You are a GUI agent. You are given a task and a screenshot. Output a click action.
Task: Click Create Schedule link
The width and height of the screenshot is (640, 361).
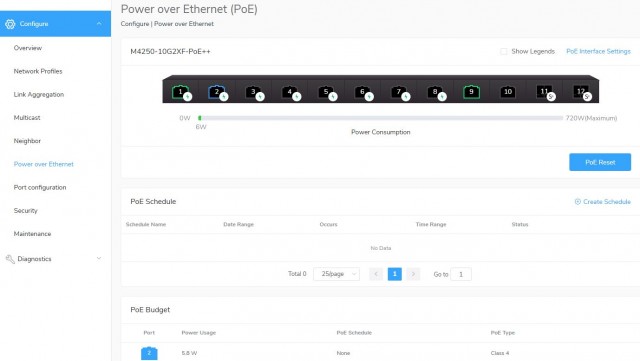602,202
